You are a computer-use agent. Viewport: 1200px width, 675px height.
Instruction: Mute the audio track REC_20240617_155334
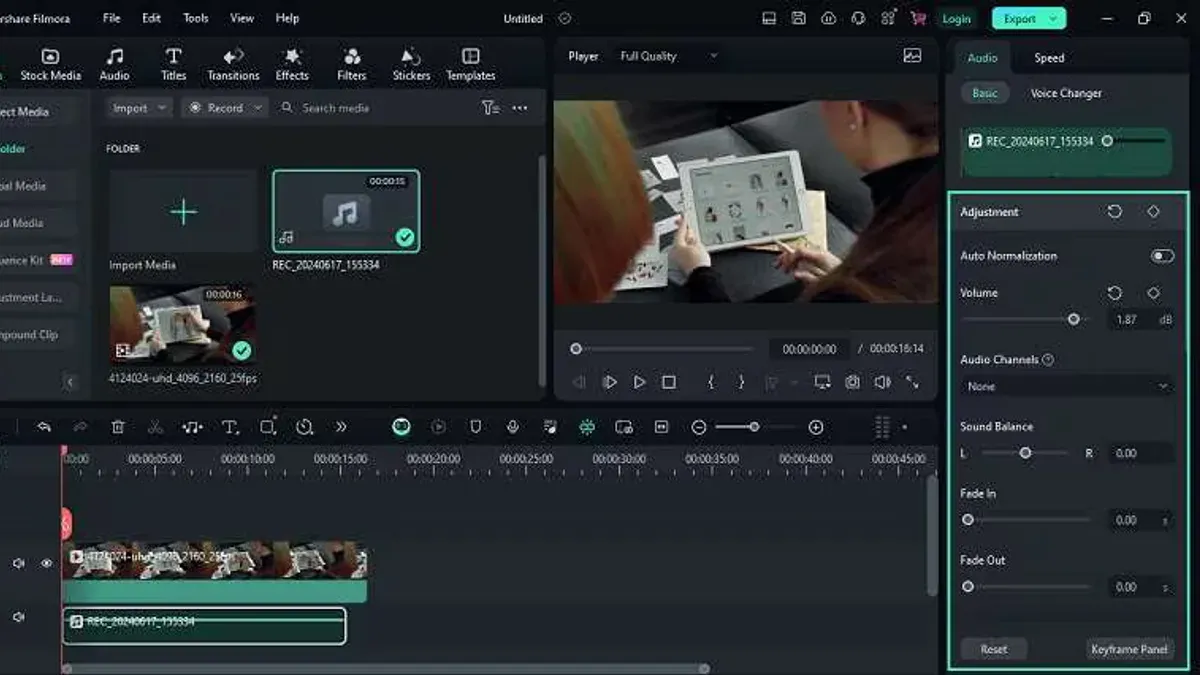tap(18, 618)
